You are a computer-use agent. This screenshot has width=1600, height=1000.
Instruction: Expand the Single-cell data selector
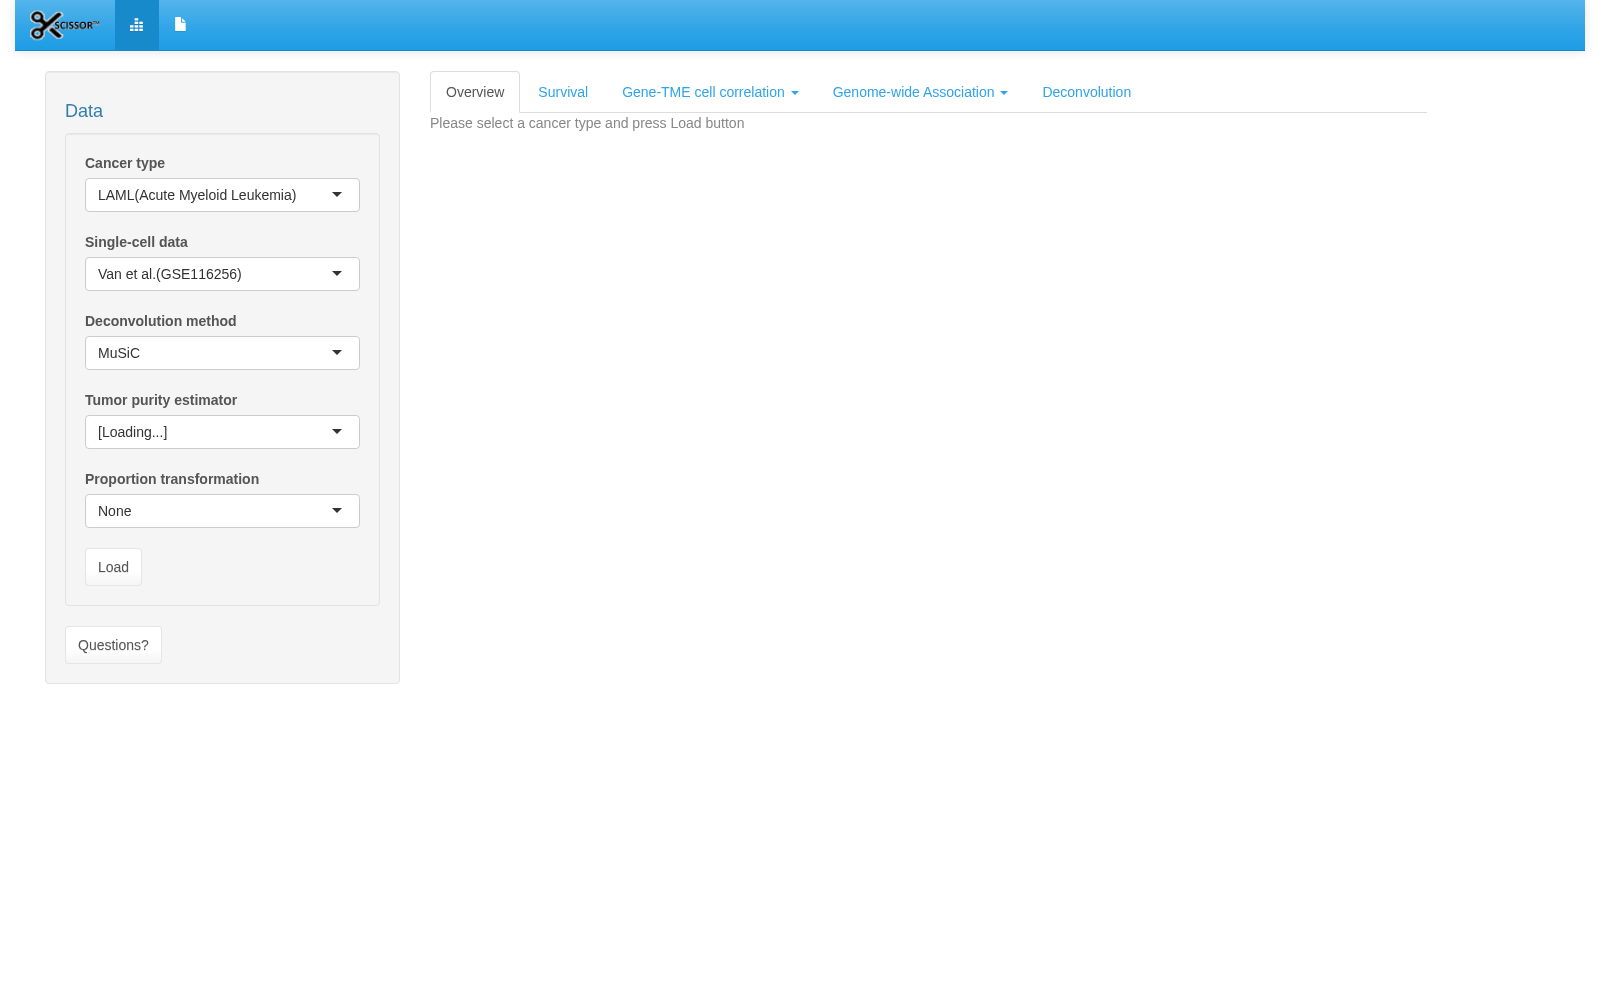click(222, 274)
